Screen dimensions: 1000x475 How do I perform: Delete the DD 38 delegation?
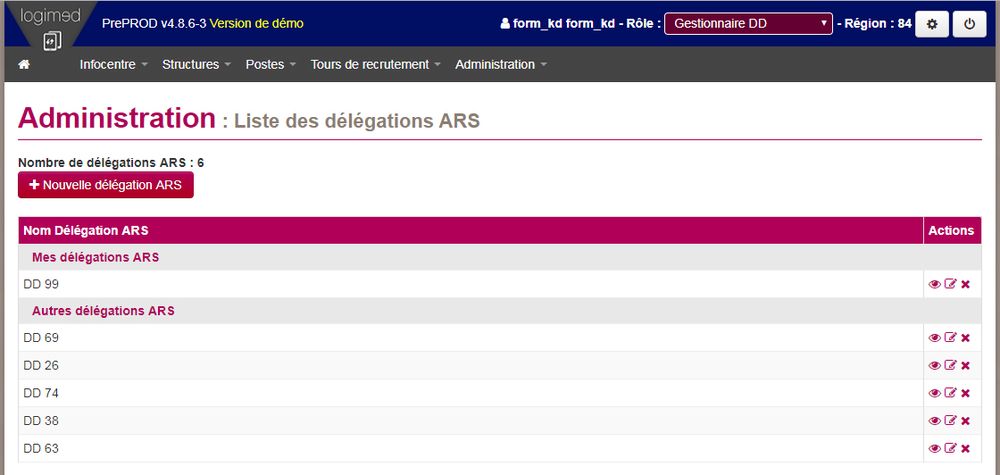(965, 421)
